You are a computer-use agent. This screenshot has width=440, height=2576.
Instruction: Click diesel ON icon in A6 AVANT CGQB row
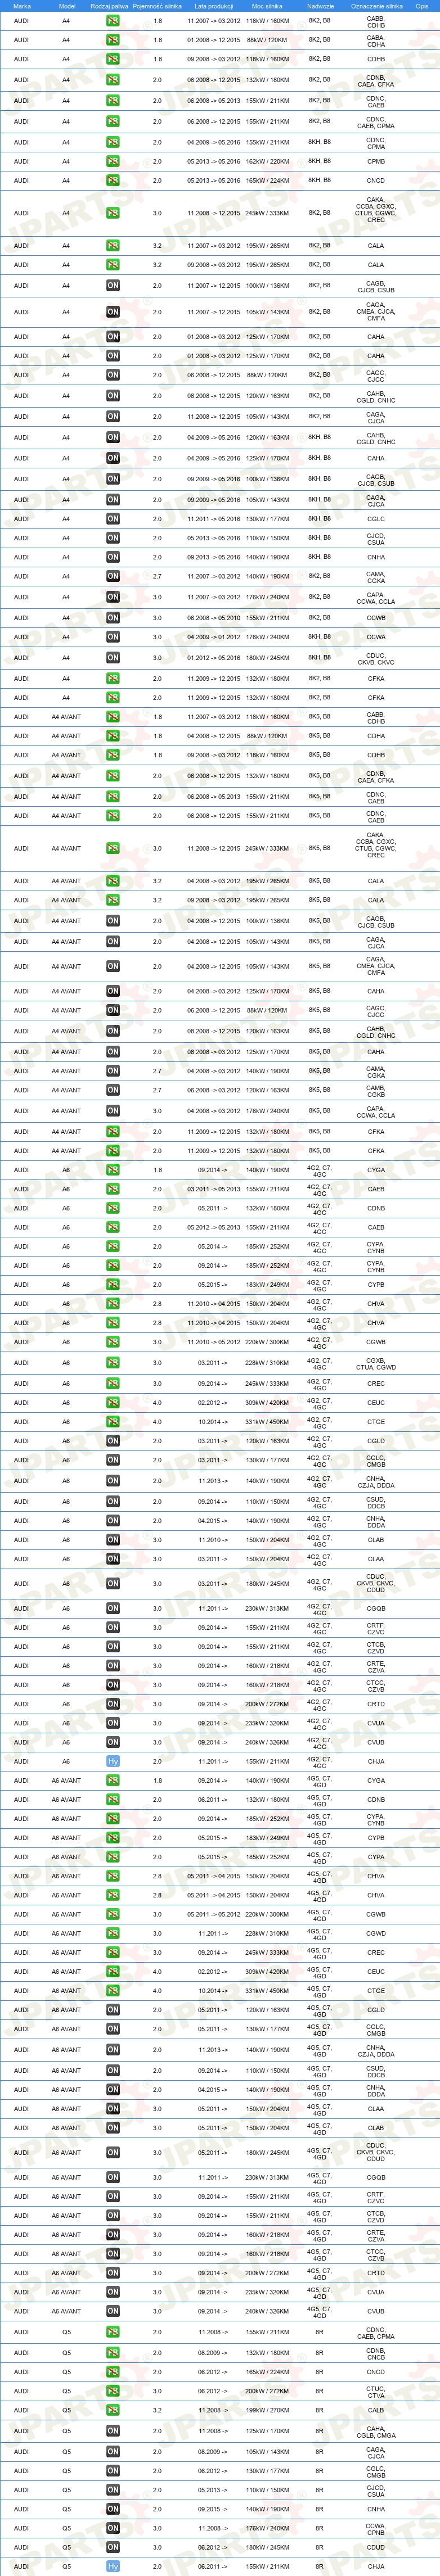click(113, 2178)
